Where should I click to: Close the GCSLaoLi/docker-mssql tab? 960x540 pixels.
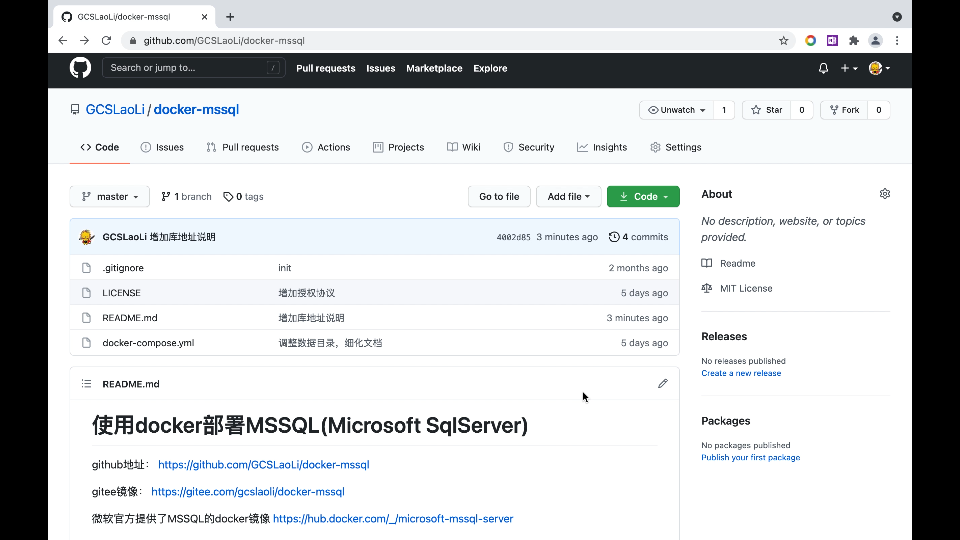(204, 17)
